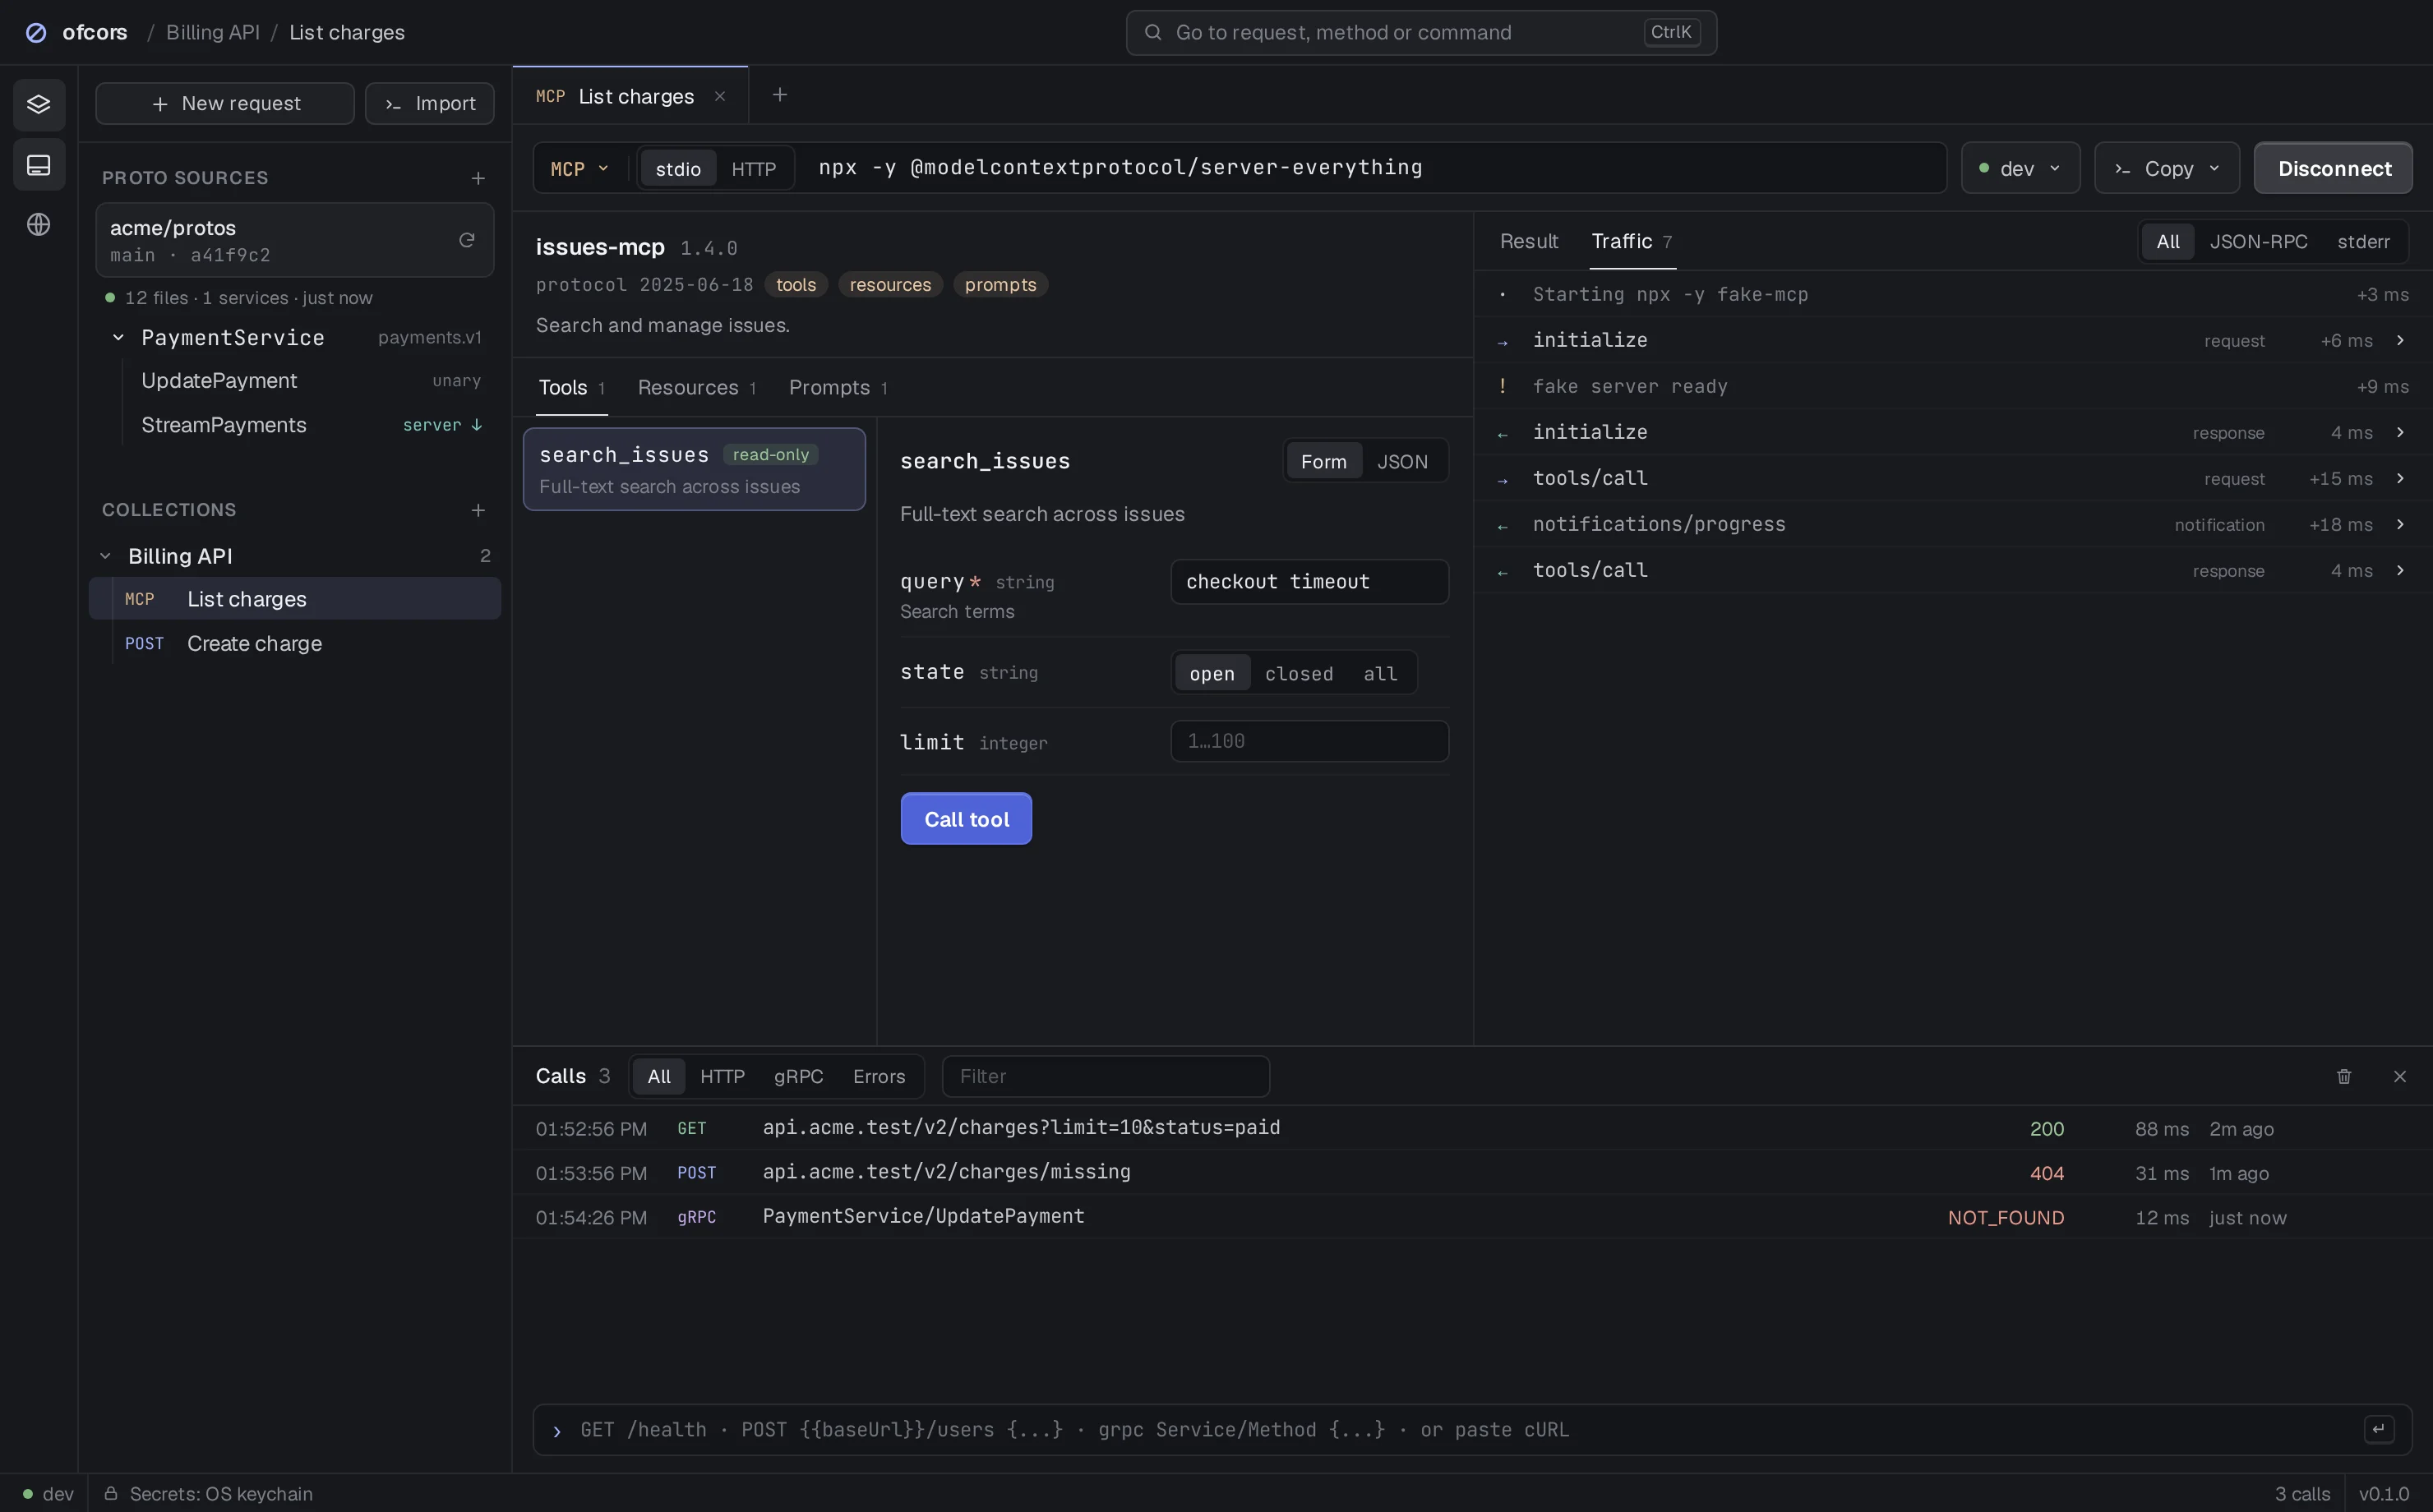Open the collections layers sidebar icon
The height and width of the screenshot is (1512, 2433).
coord(39,104)
